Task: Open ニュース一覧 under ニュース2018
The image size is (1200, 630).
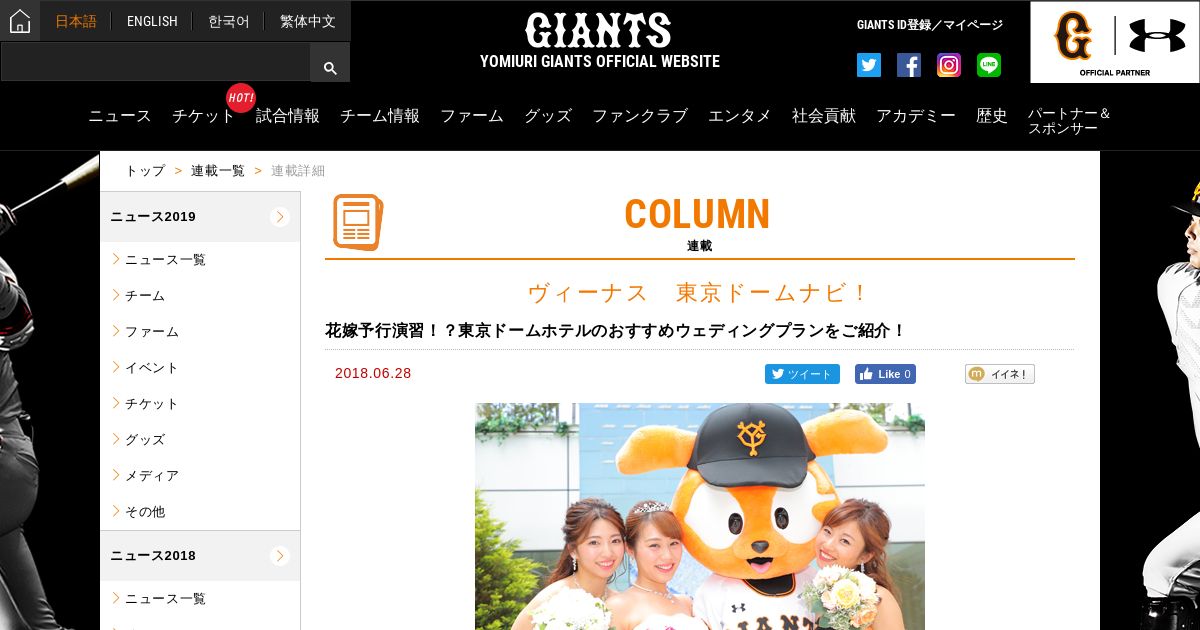Action: tap(165, 598)
